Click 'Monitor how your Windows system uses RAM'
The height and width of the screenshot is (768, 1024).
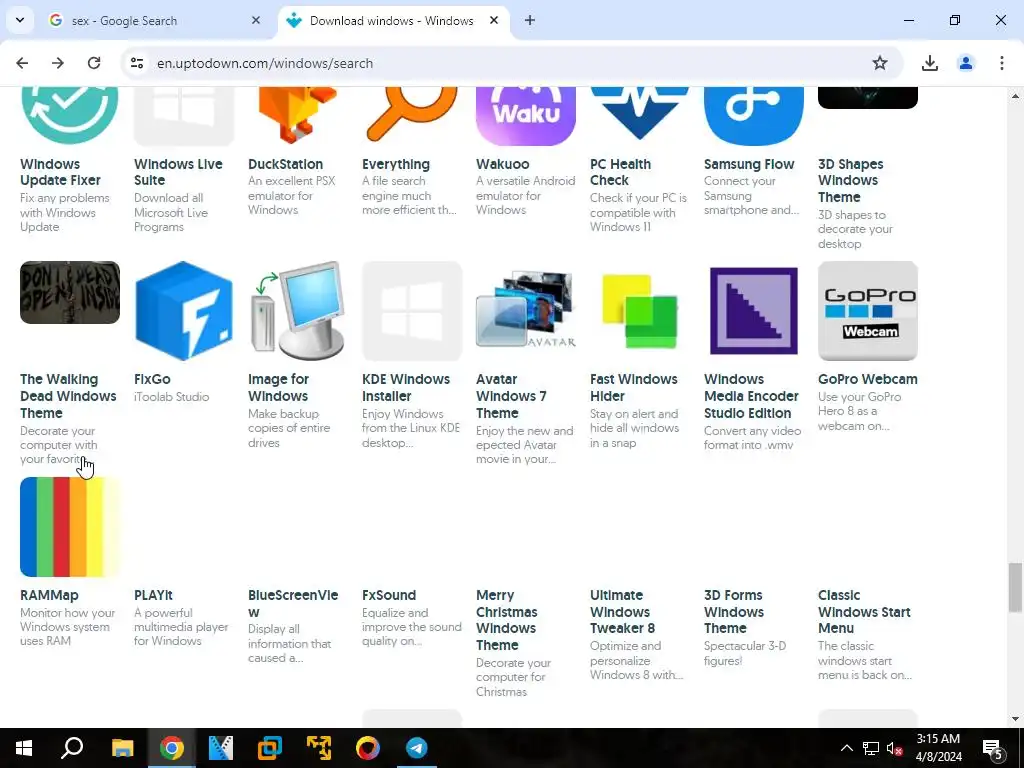pos(67,627)
